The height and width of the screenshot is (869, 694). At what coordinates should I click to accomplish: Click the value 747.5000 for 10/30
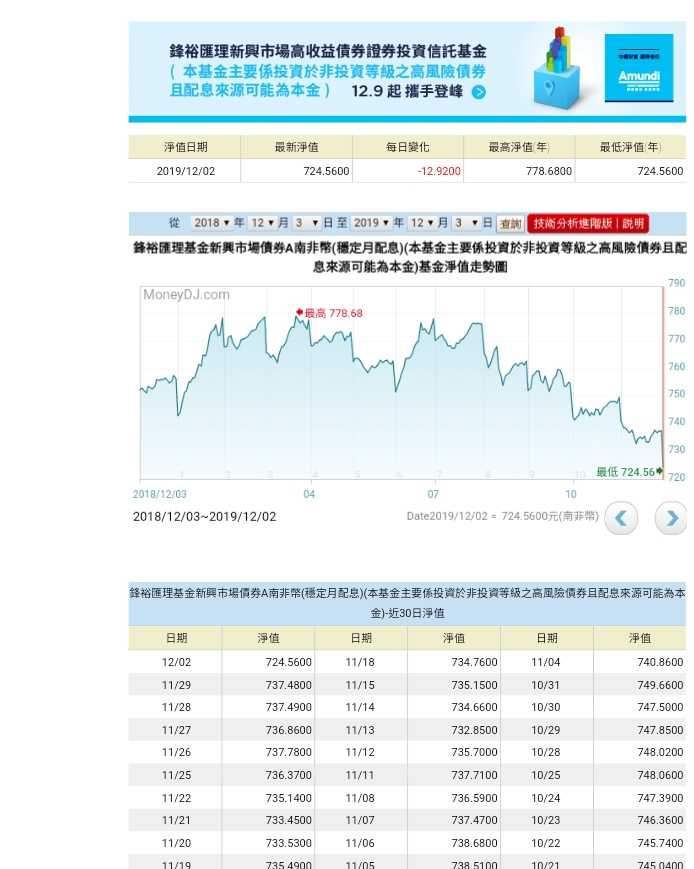[660, 707]
